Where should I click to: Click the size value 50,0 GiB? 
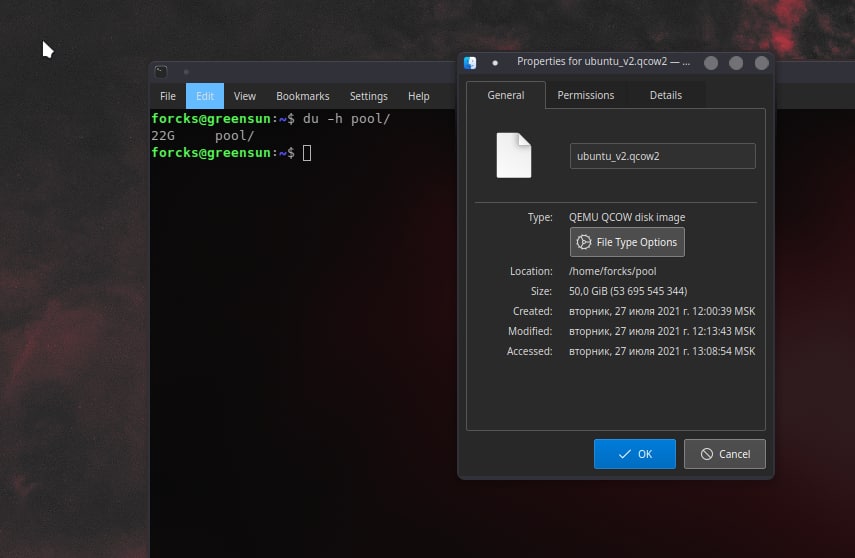point(628,291)
